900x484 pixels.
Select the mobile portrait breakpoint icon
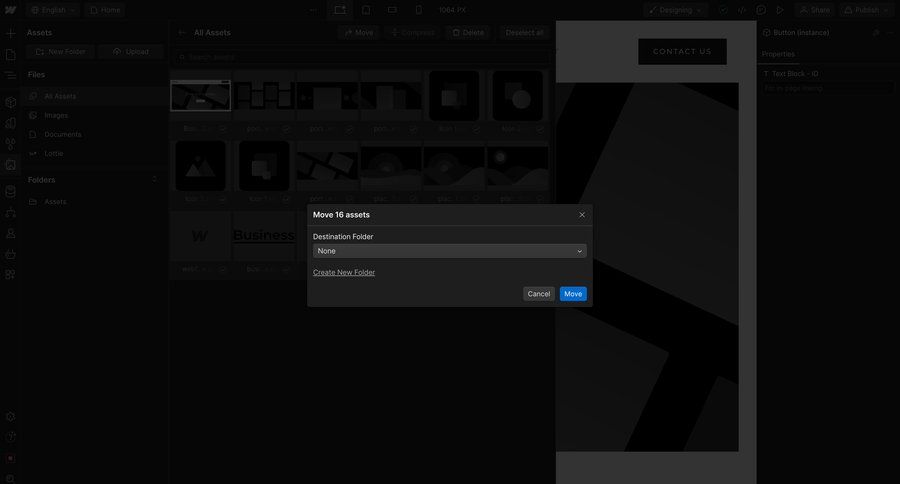(x=418, y=10)
